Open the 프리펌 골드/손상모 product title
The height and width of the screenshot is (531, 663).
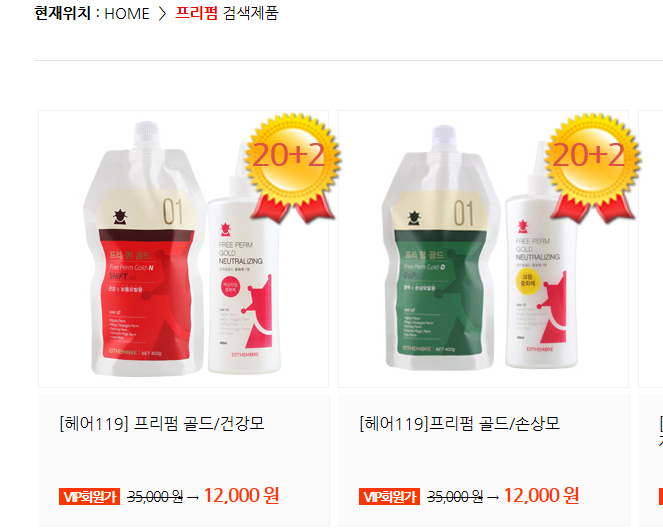click(x=460, y=423)
